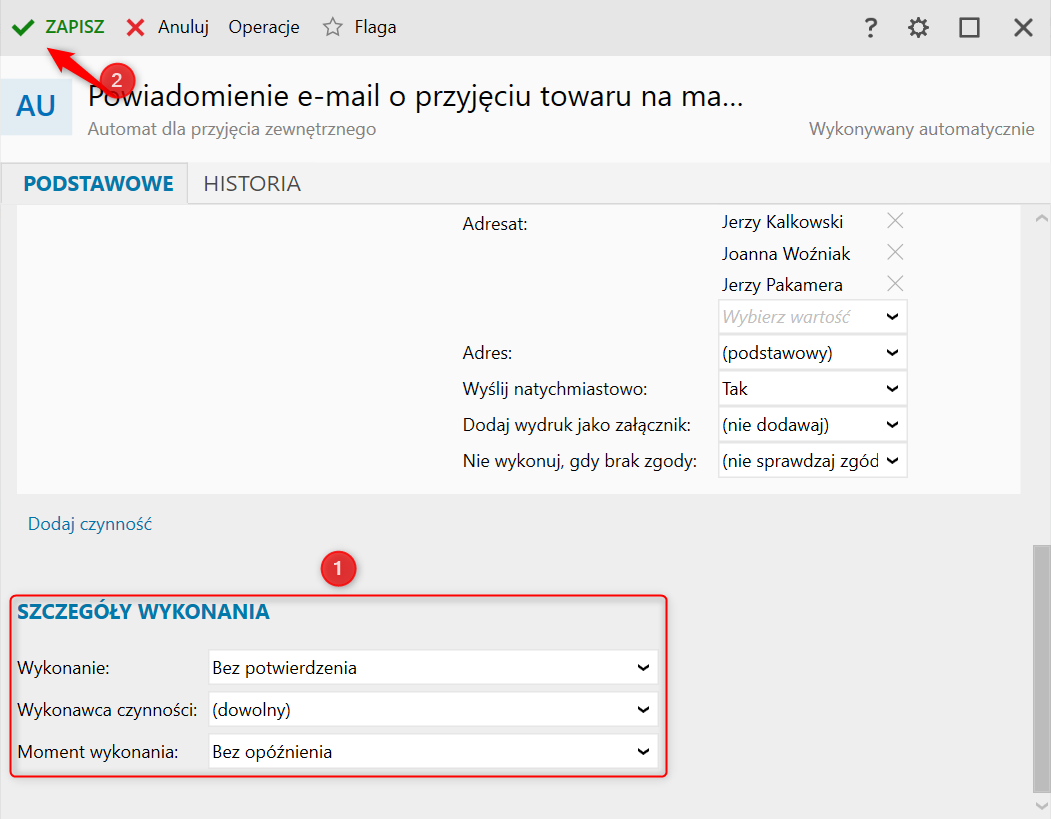Remove recipient Jerzy Pakamera
The height and width of the screenshot is (819, 1051).
[895, 284]
